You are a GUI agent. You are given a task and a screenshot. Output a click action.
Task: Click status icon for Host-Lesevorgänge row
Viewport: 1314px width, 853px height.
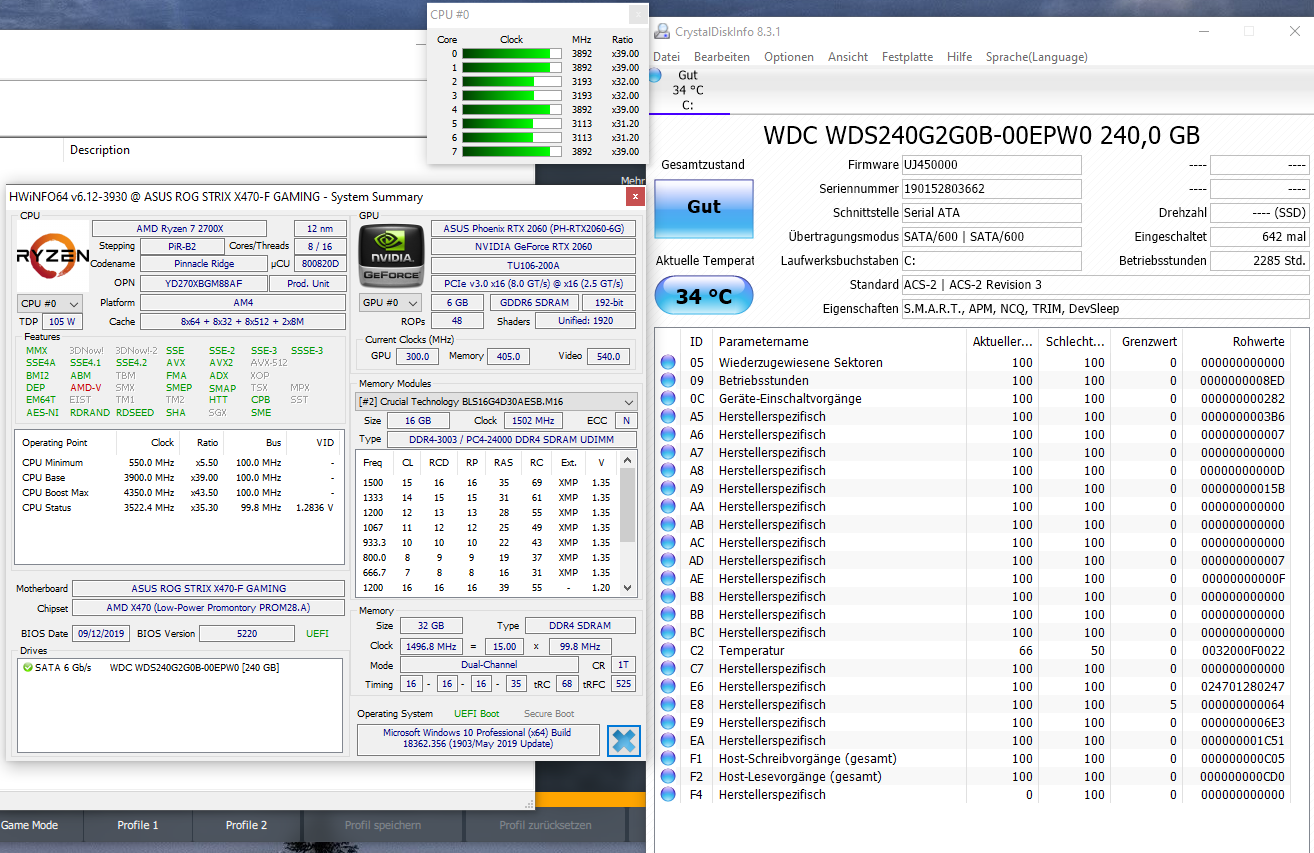(668, 776)
